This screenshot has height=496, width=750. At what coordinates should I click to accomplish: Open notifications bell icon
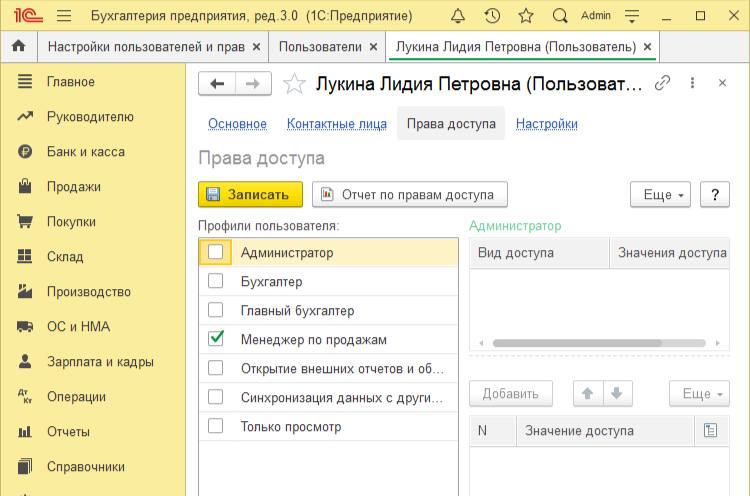pos(458,16)
